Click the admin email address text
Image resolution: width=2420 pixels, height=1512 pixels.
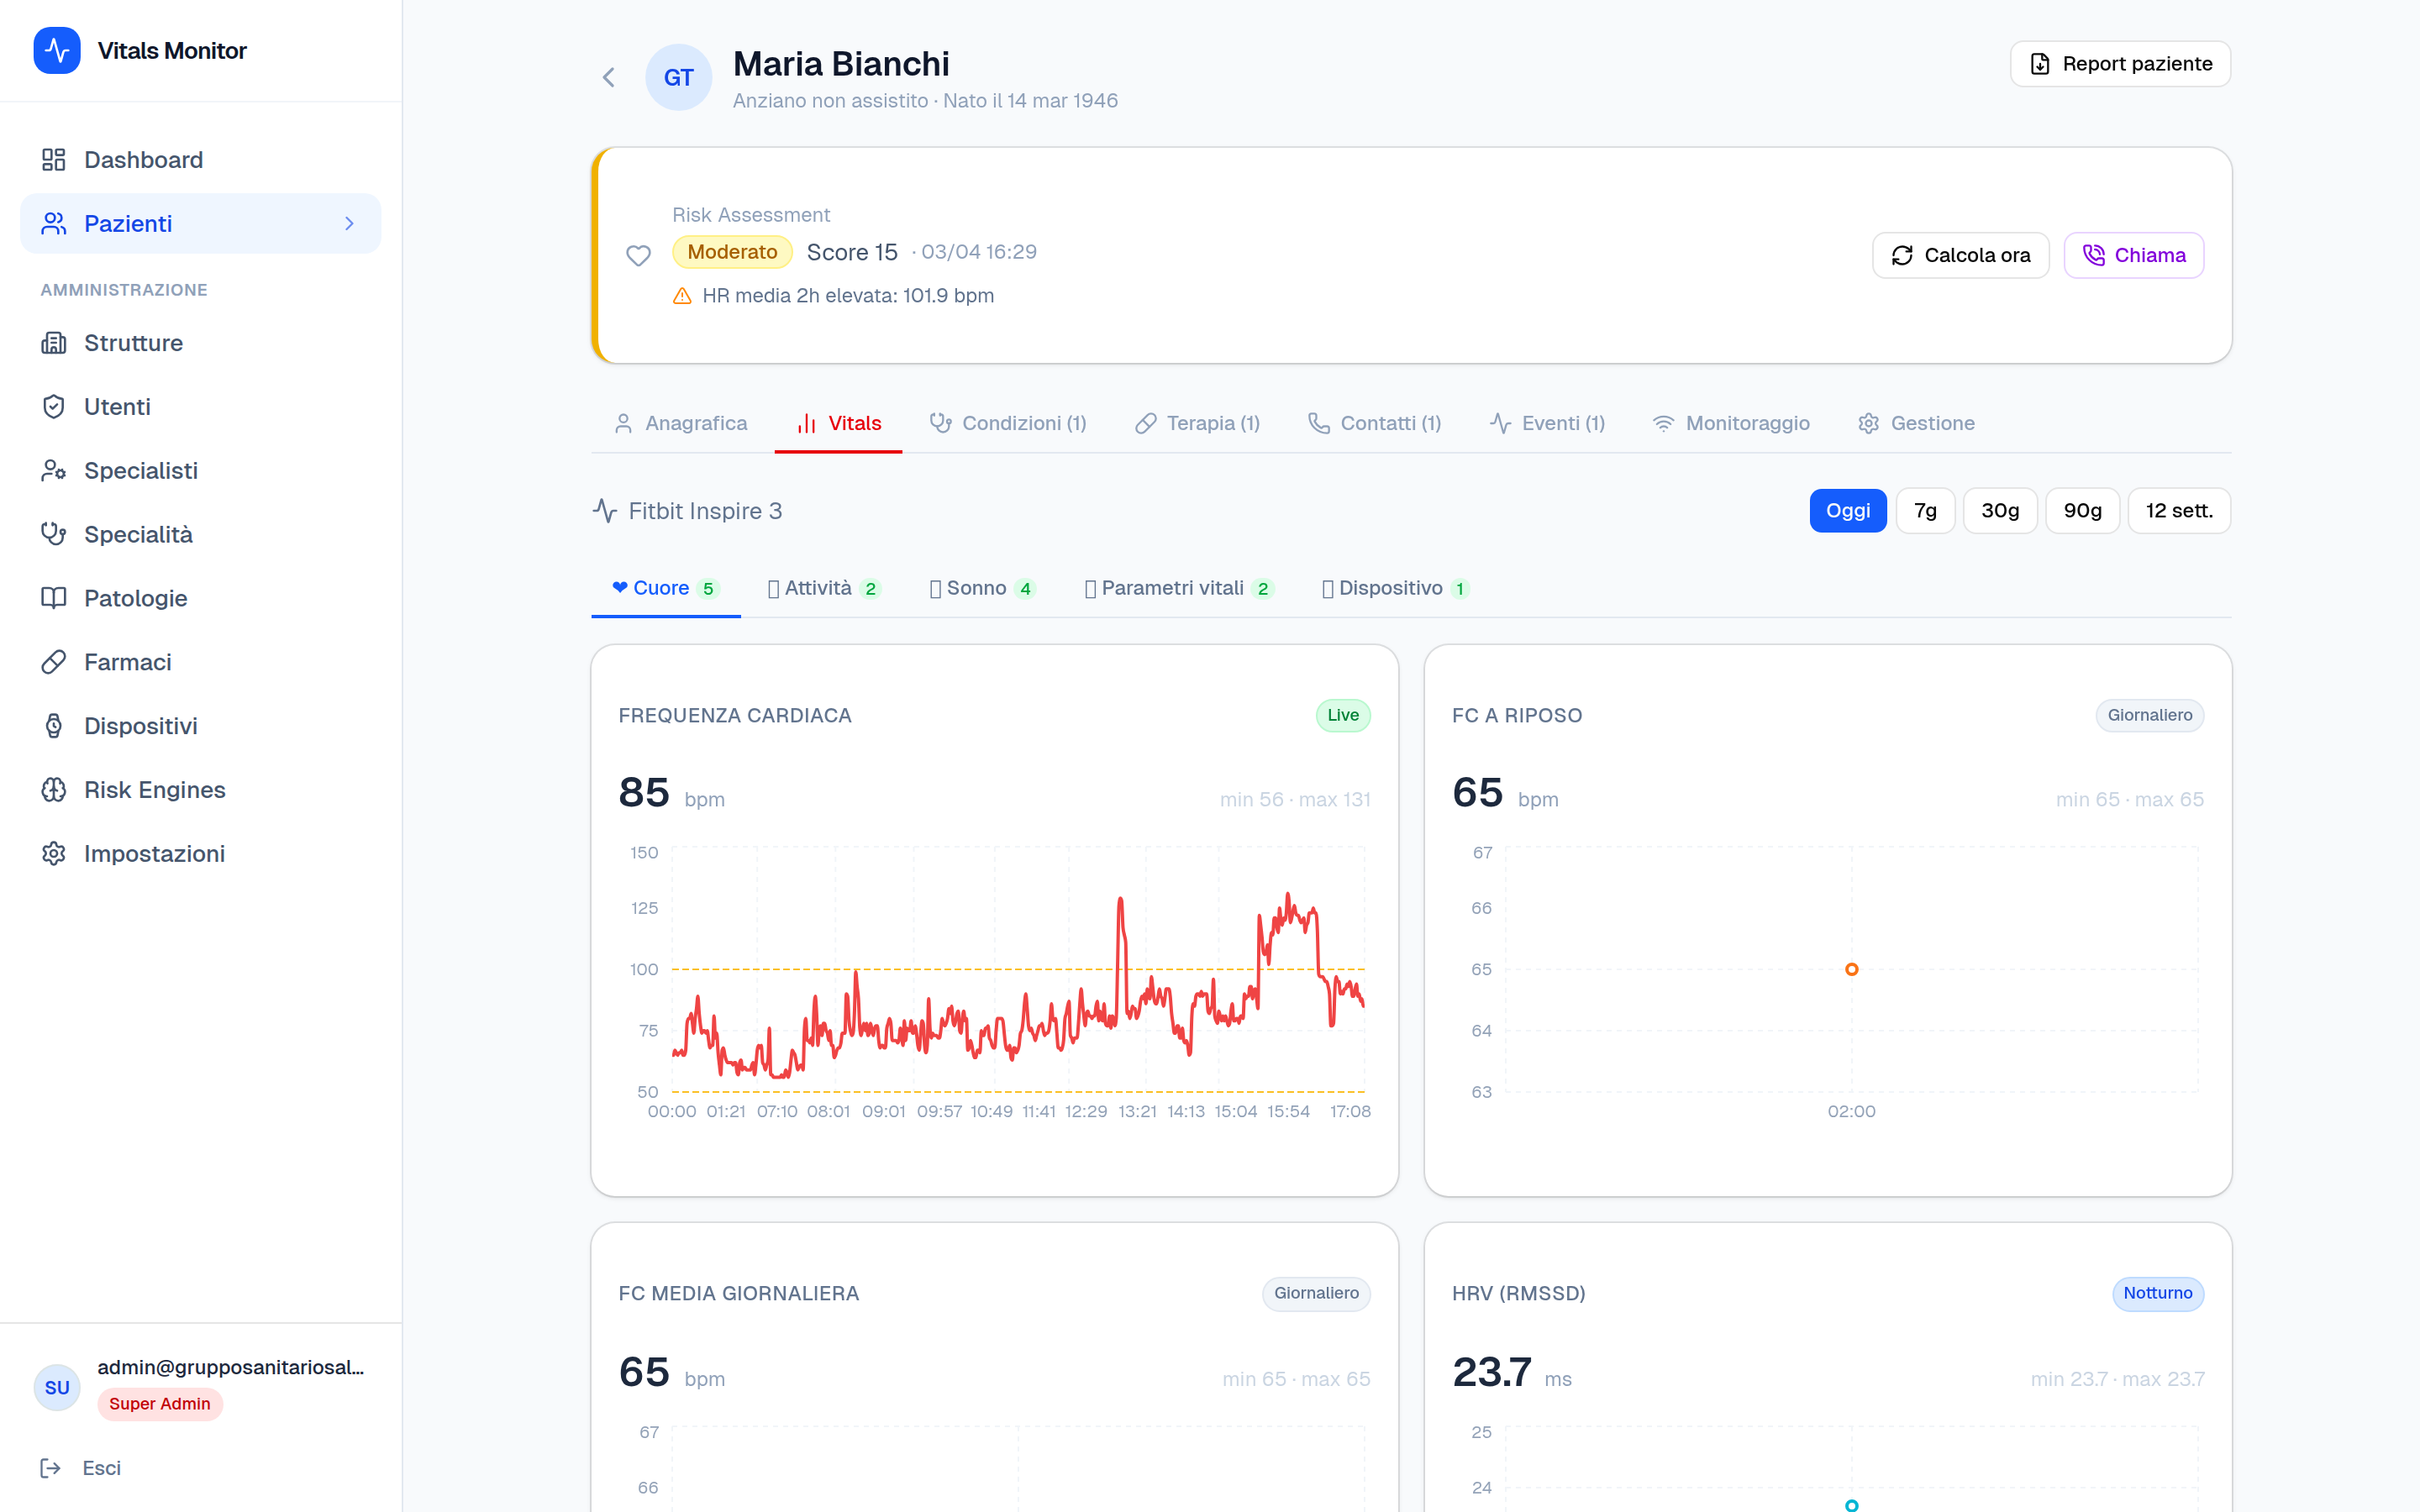point(231,1368)
